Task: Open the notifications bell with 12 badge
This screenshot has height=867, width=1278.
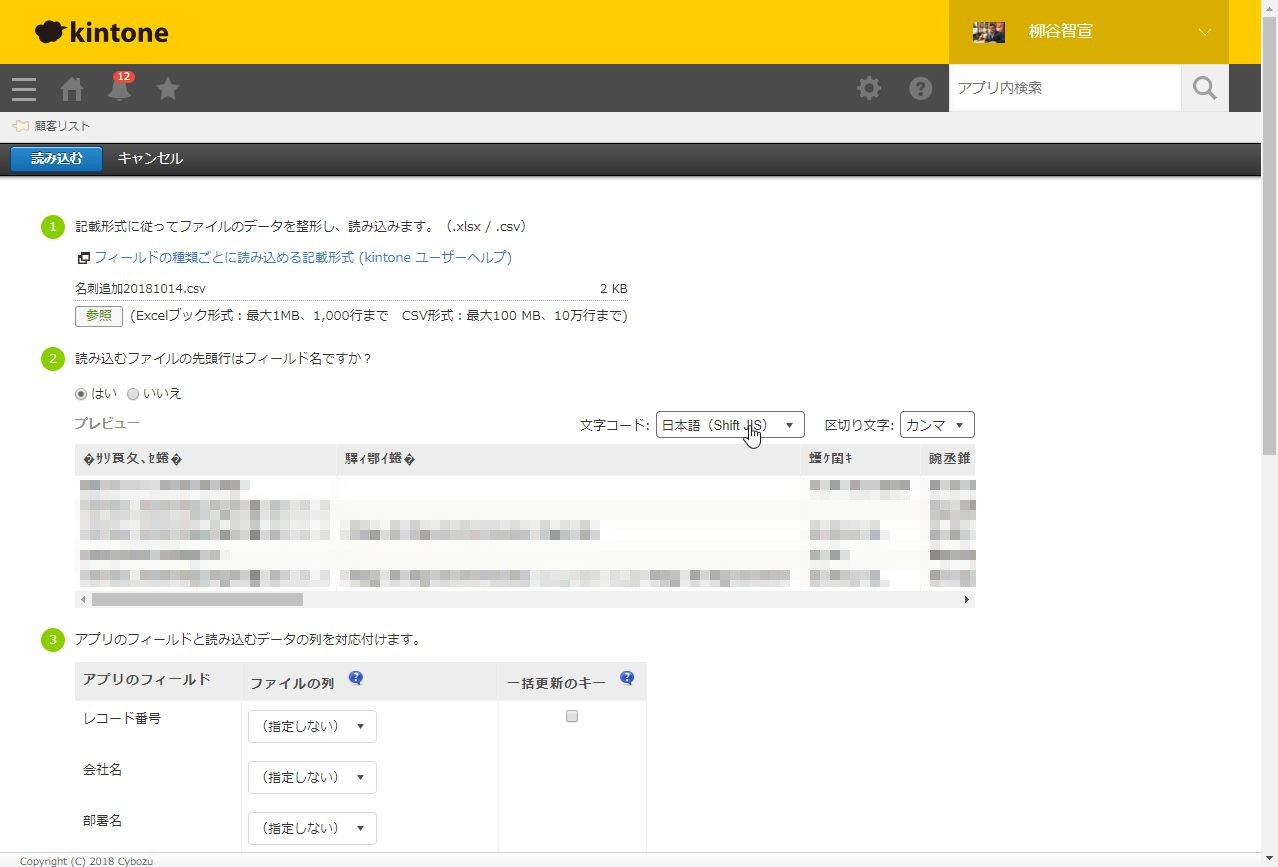Action: pos(119,88)
